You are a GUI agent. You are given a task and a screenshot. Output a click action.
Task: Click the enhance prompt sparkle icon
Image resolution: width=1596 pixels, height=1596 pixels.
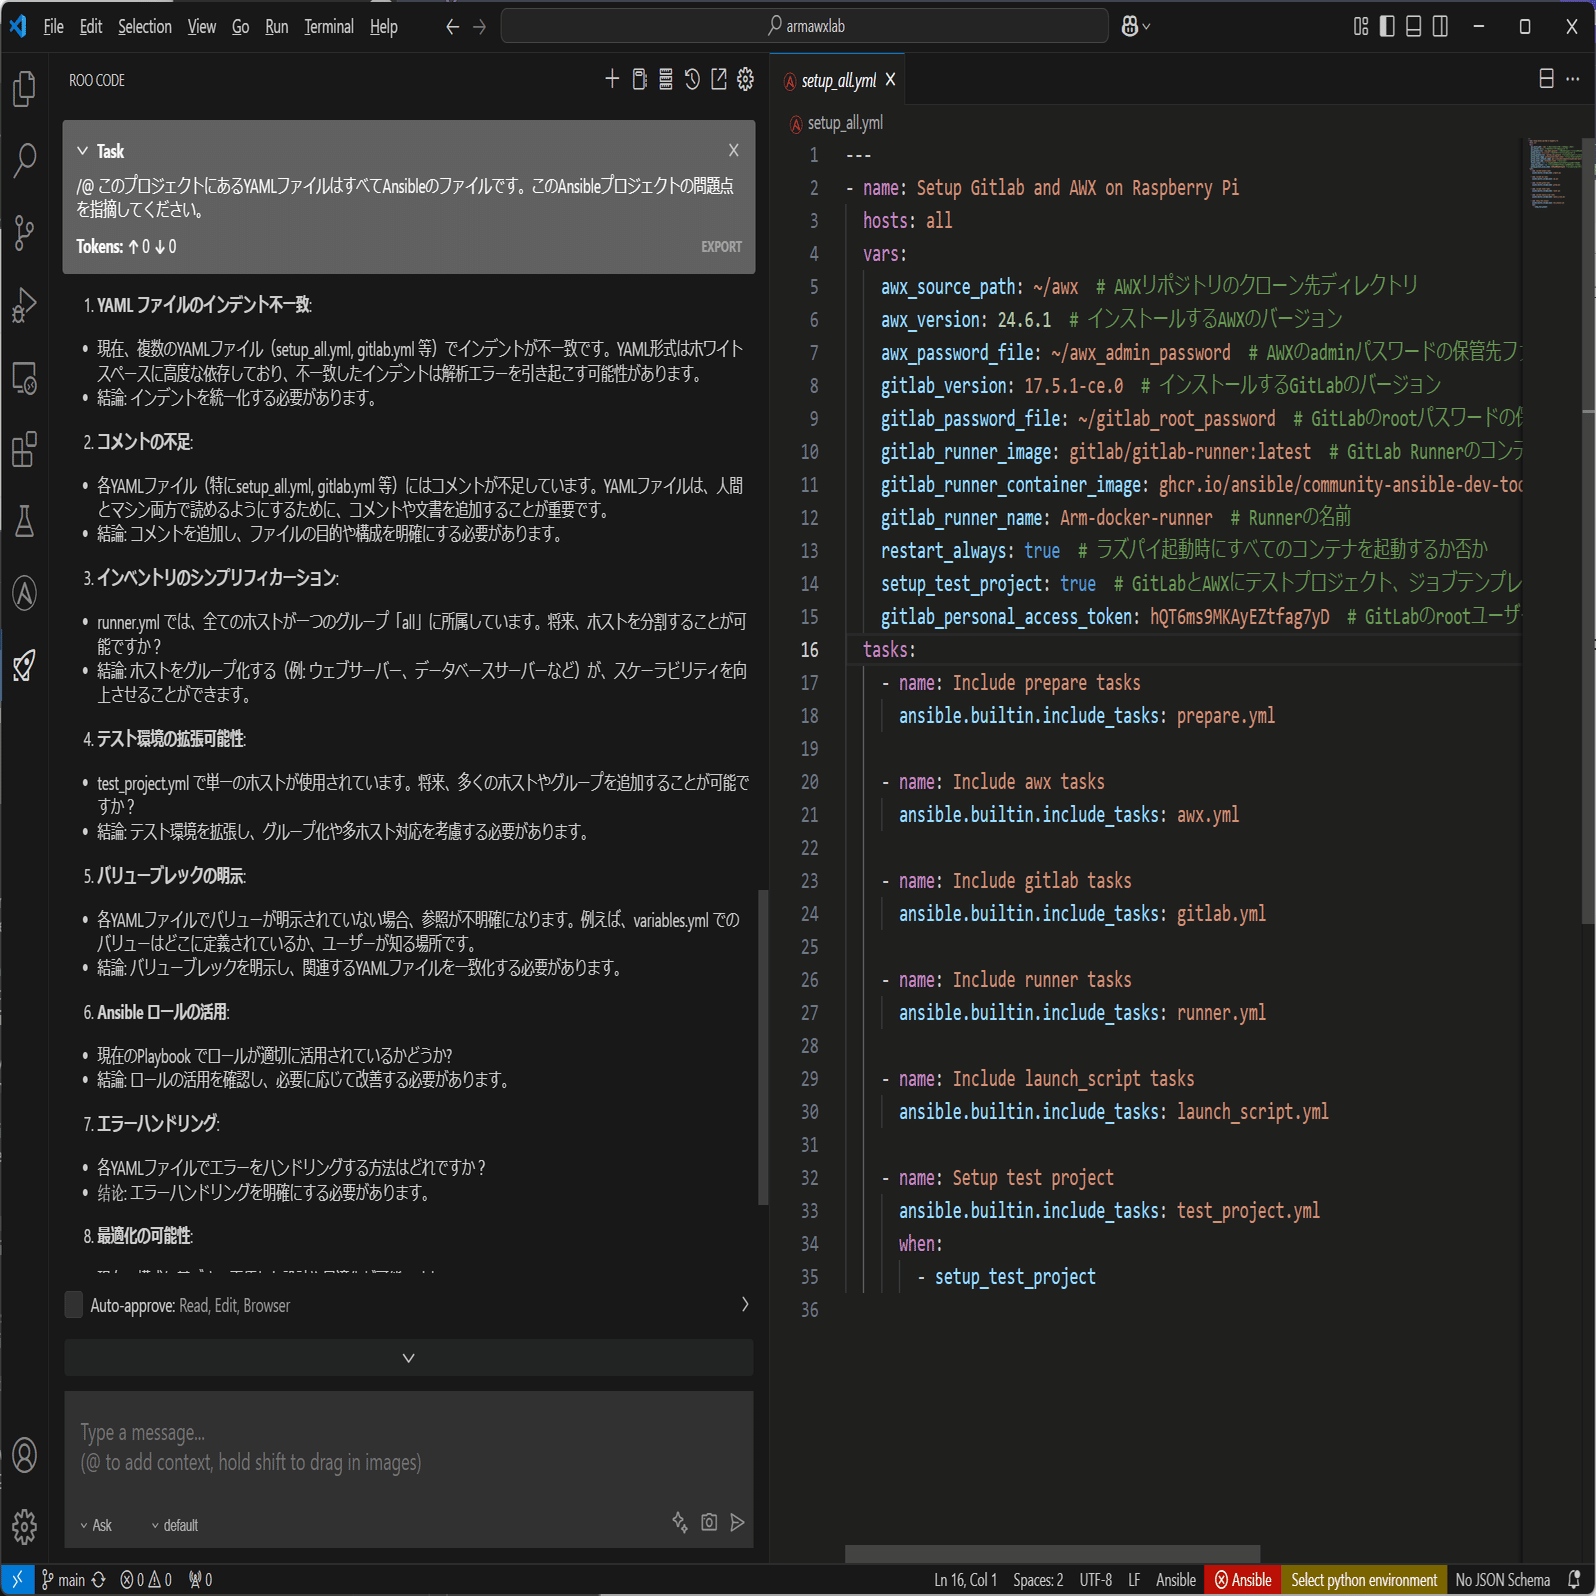(x=680, y=1522)
